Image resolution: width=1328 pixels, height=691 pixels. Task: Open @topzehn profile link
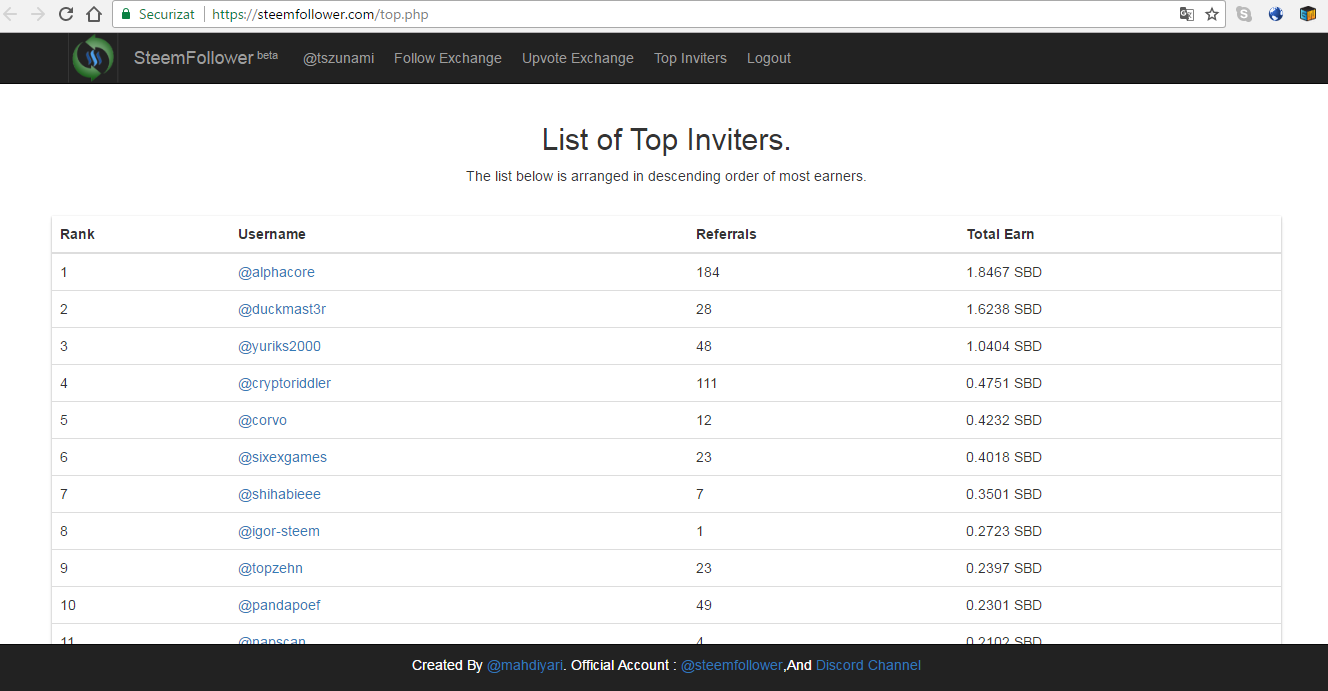coord(270,568)
